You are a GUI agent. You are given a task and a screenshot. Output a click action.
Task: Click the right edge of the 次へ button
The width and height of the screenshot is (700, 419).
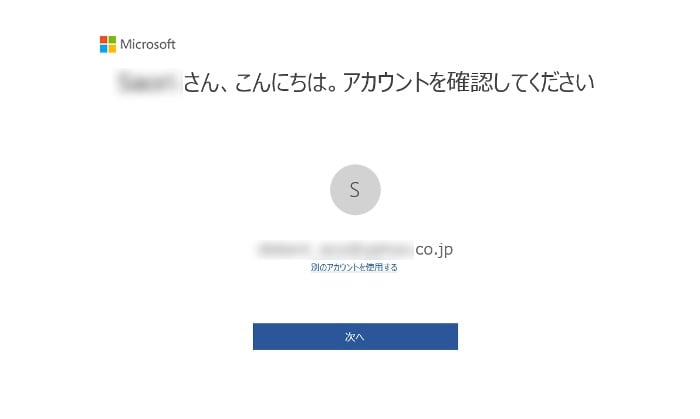point(451,337)
